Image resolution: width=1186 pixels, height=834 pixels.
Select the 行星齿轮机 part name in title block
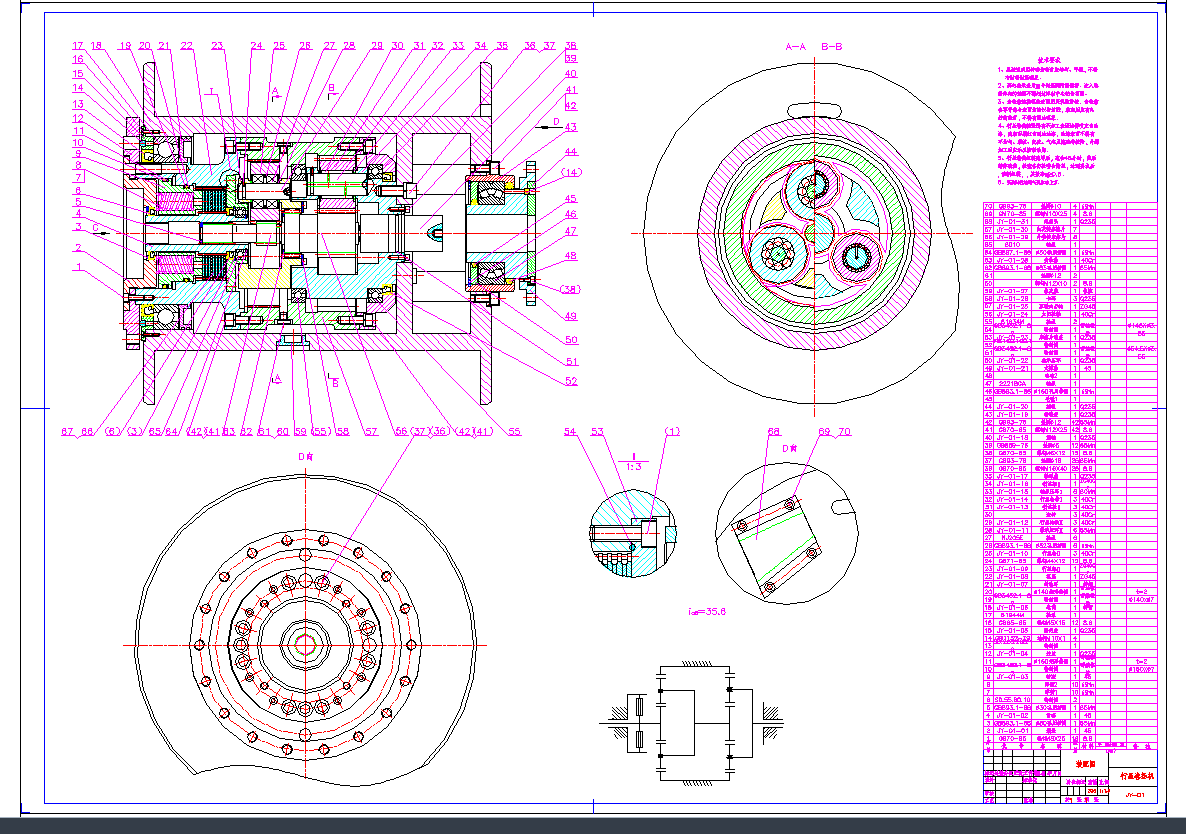click(x=1137, y=777)
